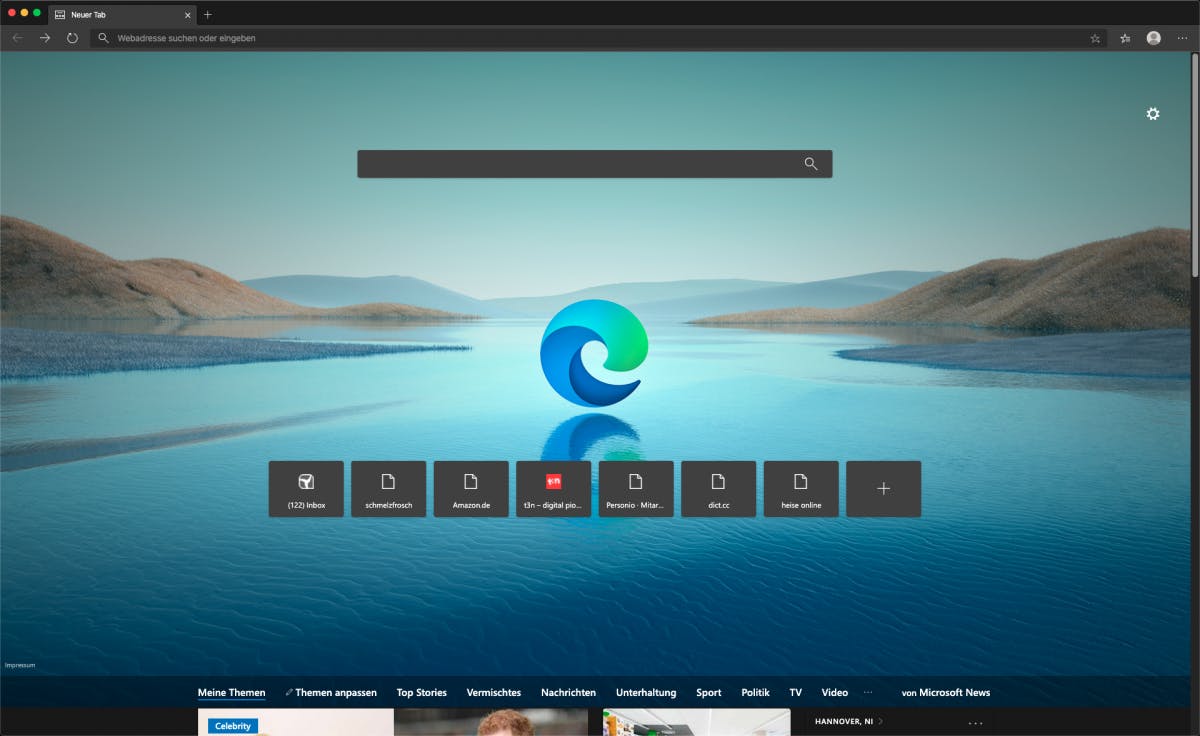Expand more news categories ellipsis
Viewport: 1200px width, 736px height.
point(868,692)
